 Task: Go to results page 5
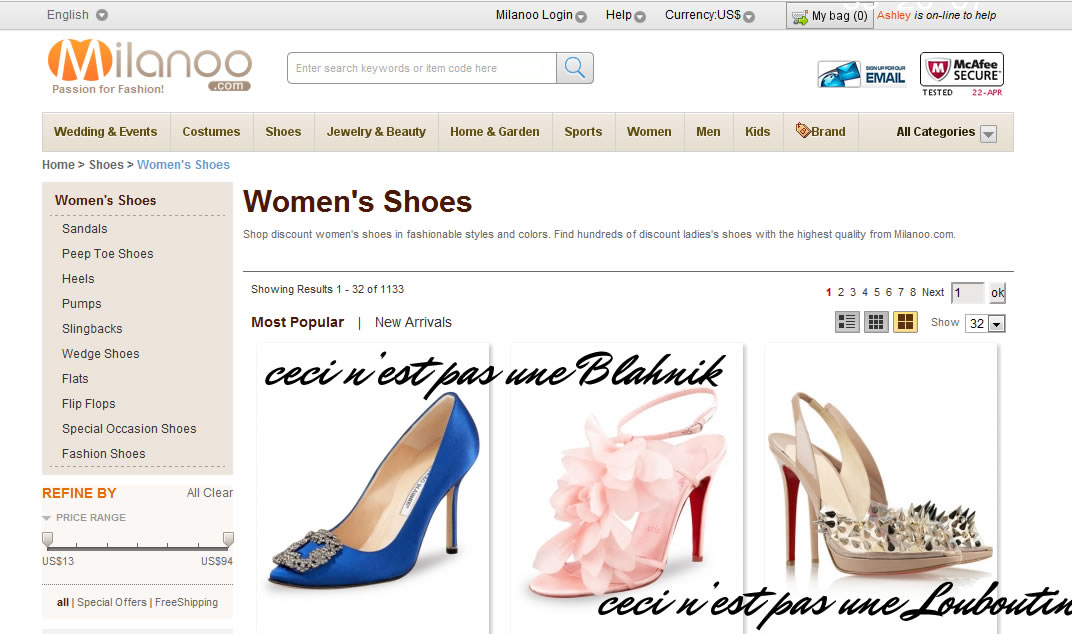point(876,292)
